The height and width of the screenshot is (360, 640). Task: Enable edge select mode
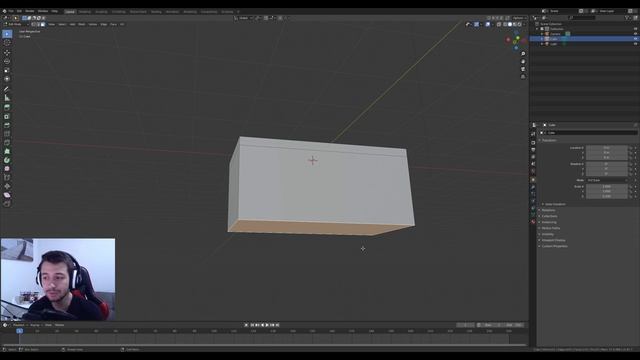(38, 24)
